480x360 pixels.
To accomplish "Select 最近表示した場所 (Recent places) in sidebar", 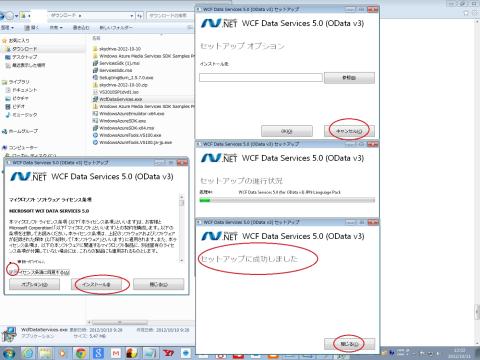I will [29, 65].
